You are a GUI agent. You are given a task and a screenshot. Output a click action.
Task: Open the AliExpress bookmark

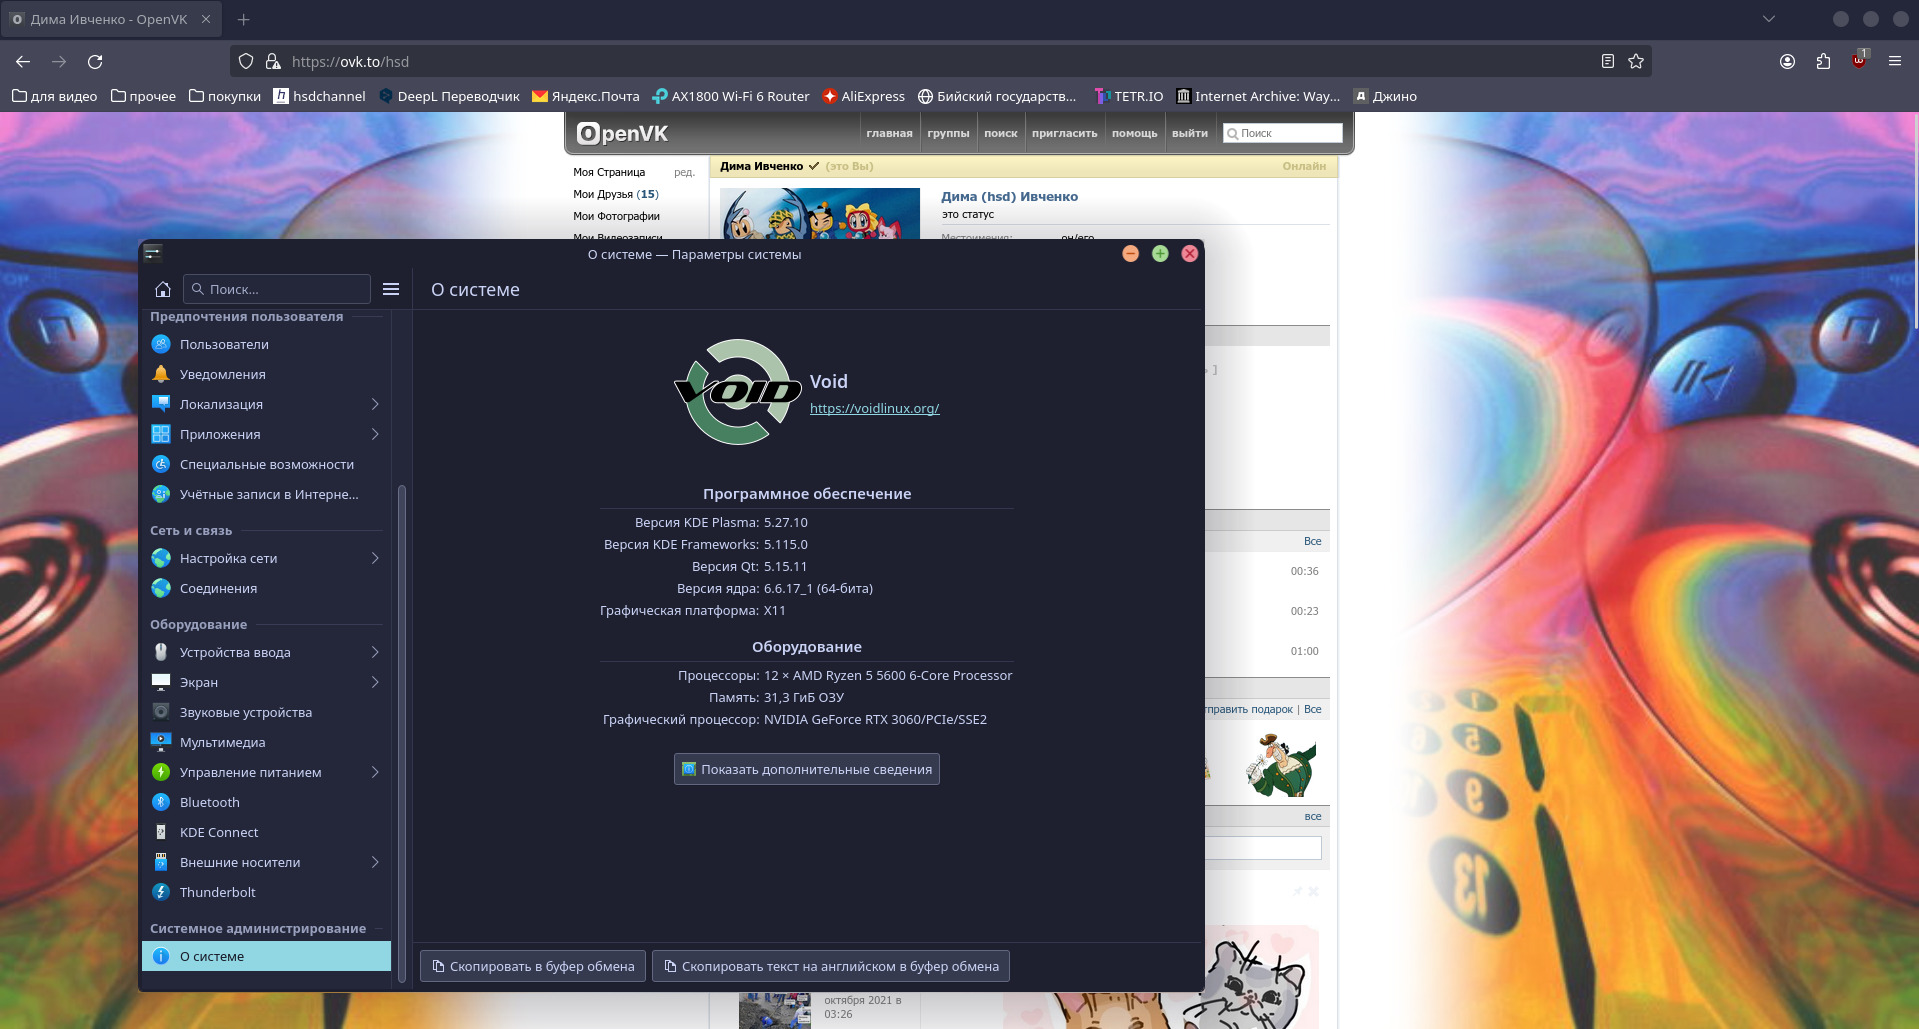pyautogui.click(x=863, y=96)
